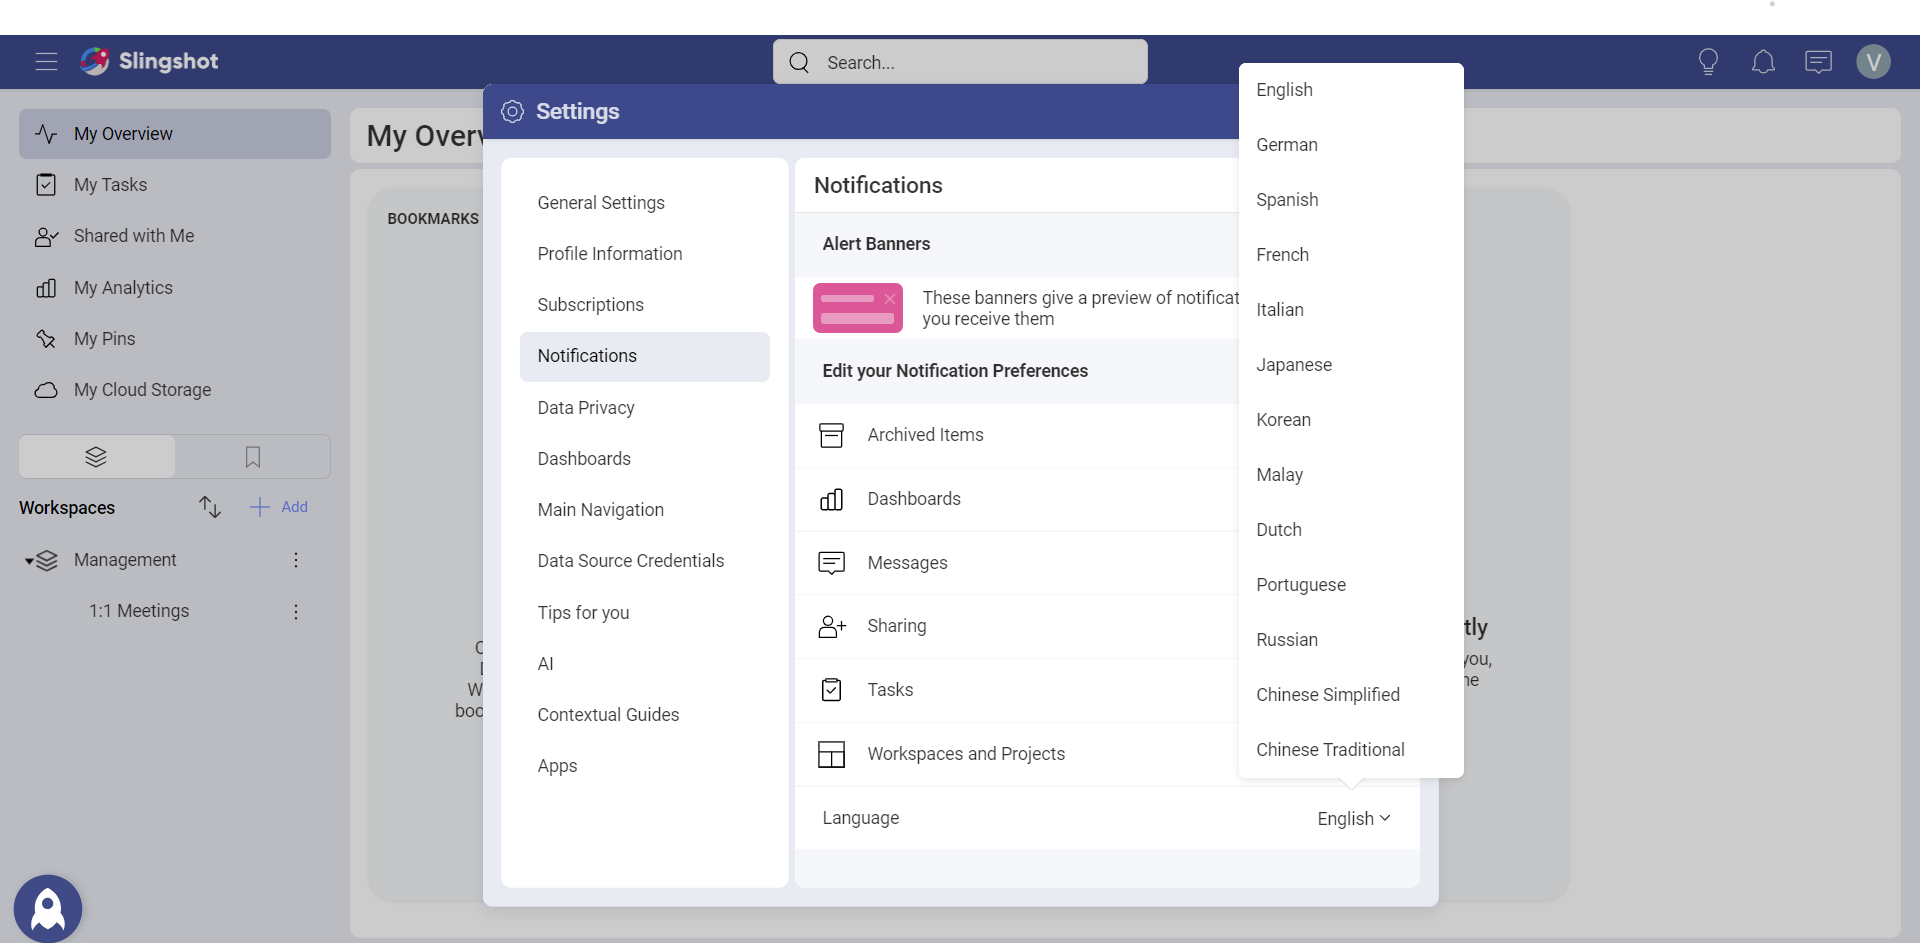Switch to the workspaces layers tab
This screenshot has width=1920, height=943.
click(x=97, y=457)
